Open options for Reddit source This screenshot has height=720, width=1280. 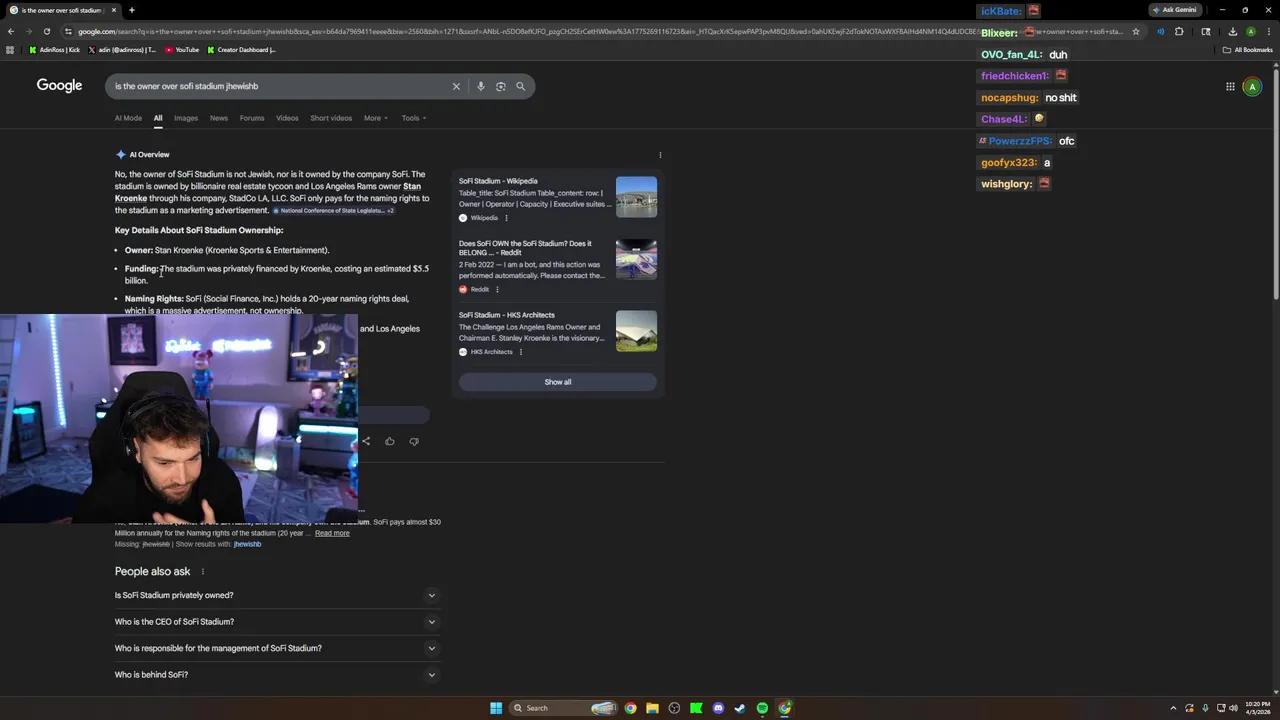coord(497,290)
